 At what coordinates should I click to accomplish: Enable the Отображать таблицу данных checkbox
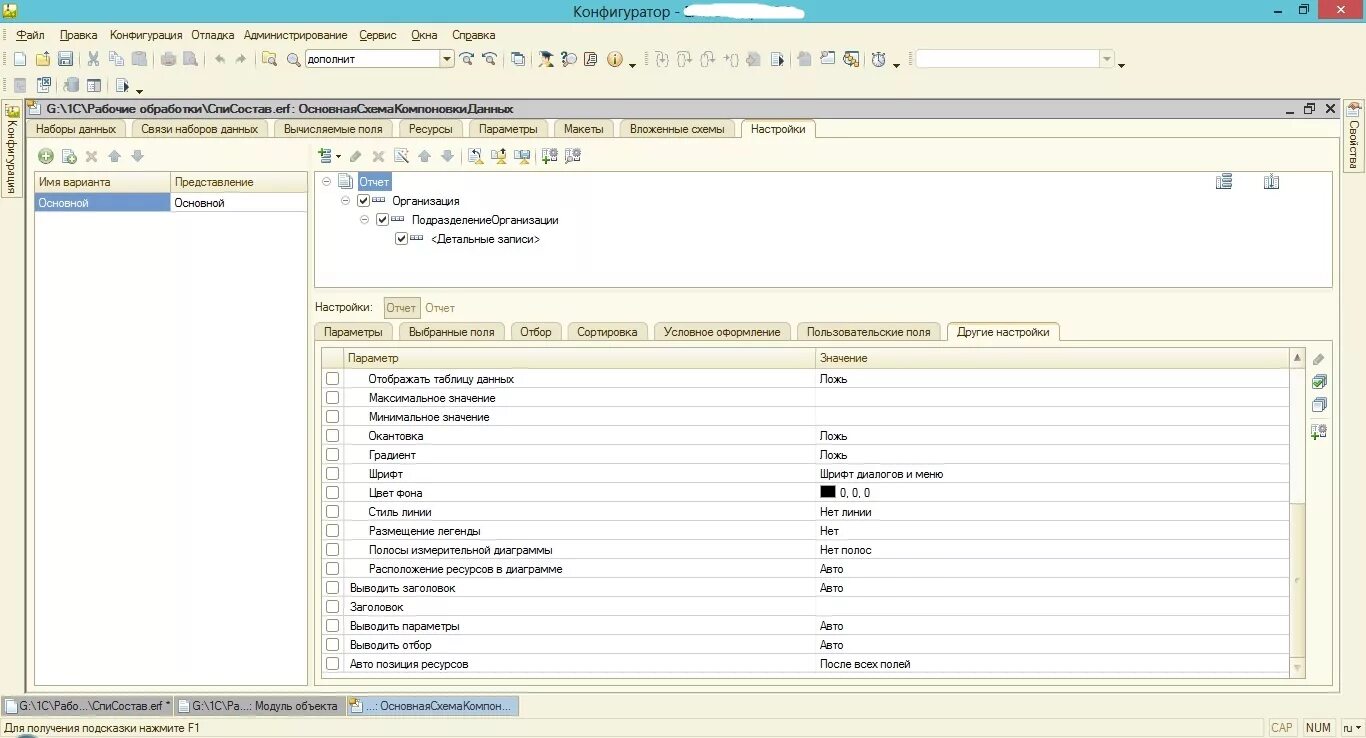pos(333,379)
